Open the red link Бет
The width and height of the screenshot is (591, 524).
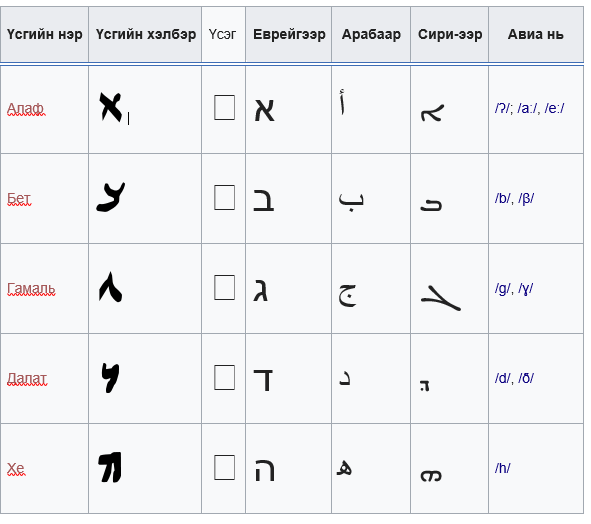click(19, 198)
